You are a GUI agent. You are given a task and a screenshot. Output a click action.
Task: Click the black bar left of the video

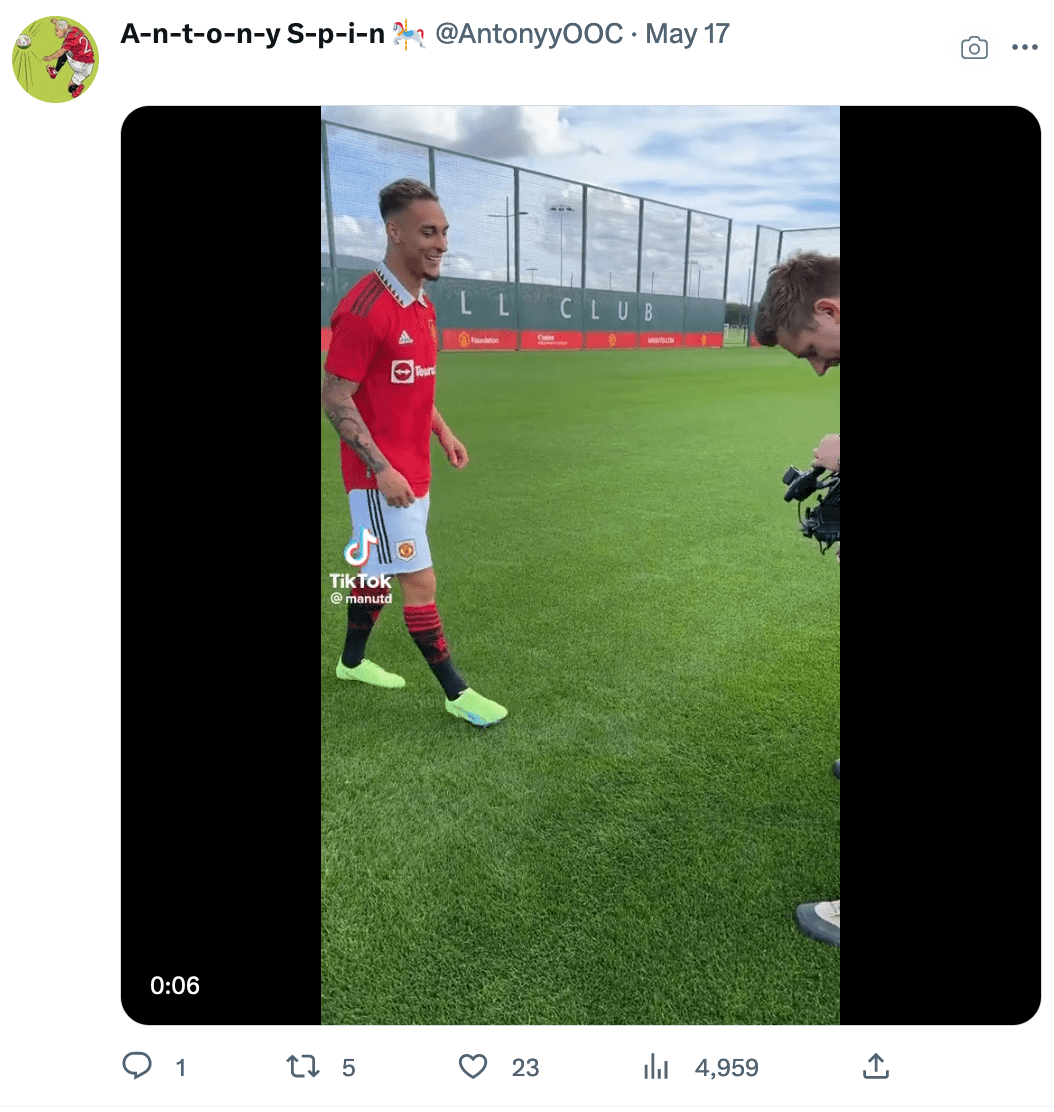tap(220, 565)
